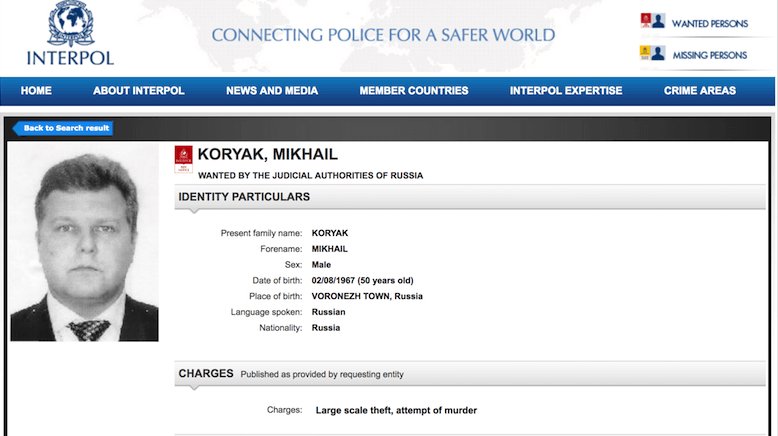Click the wanted person's photo thumbnail
Viewport: 778px width, 436px height.
coord(84,243)
